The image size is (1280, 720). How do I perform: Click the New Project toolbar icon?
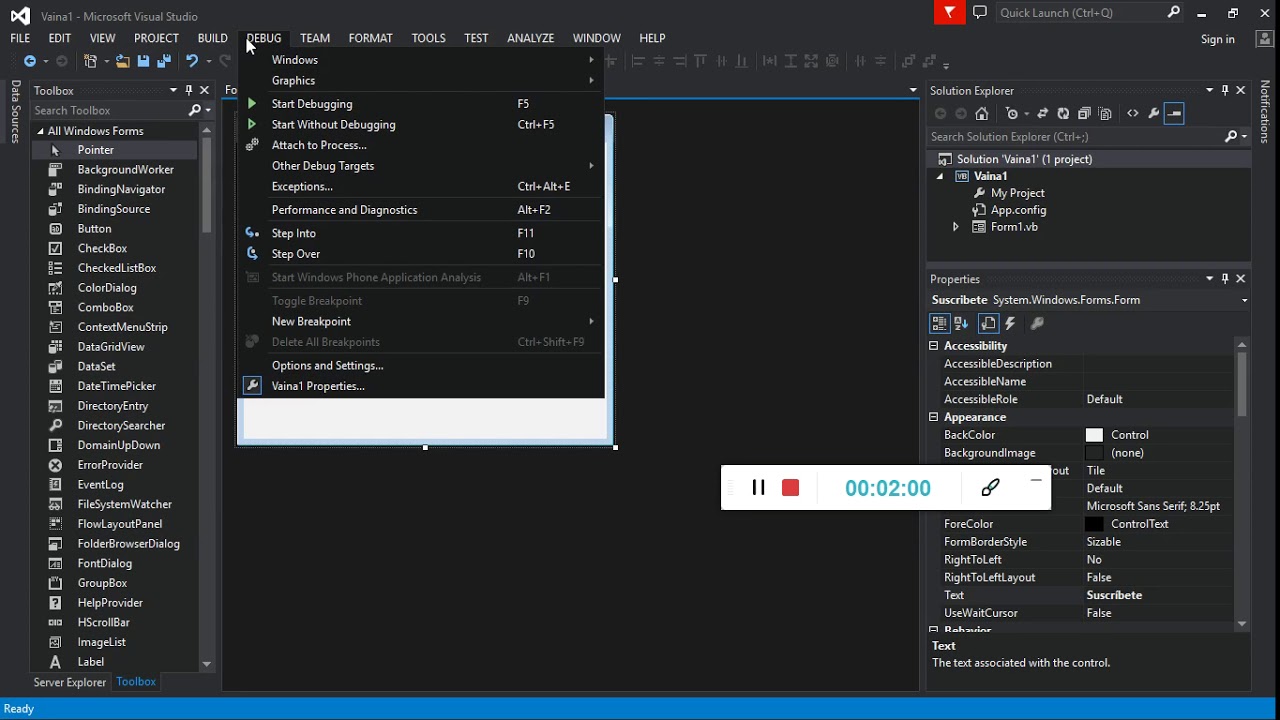pos(91,61)
